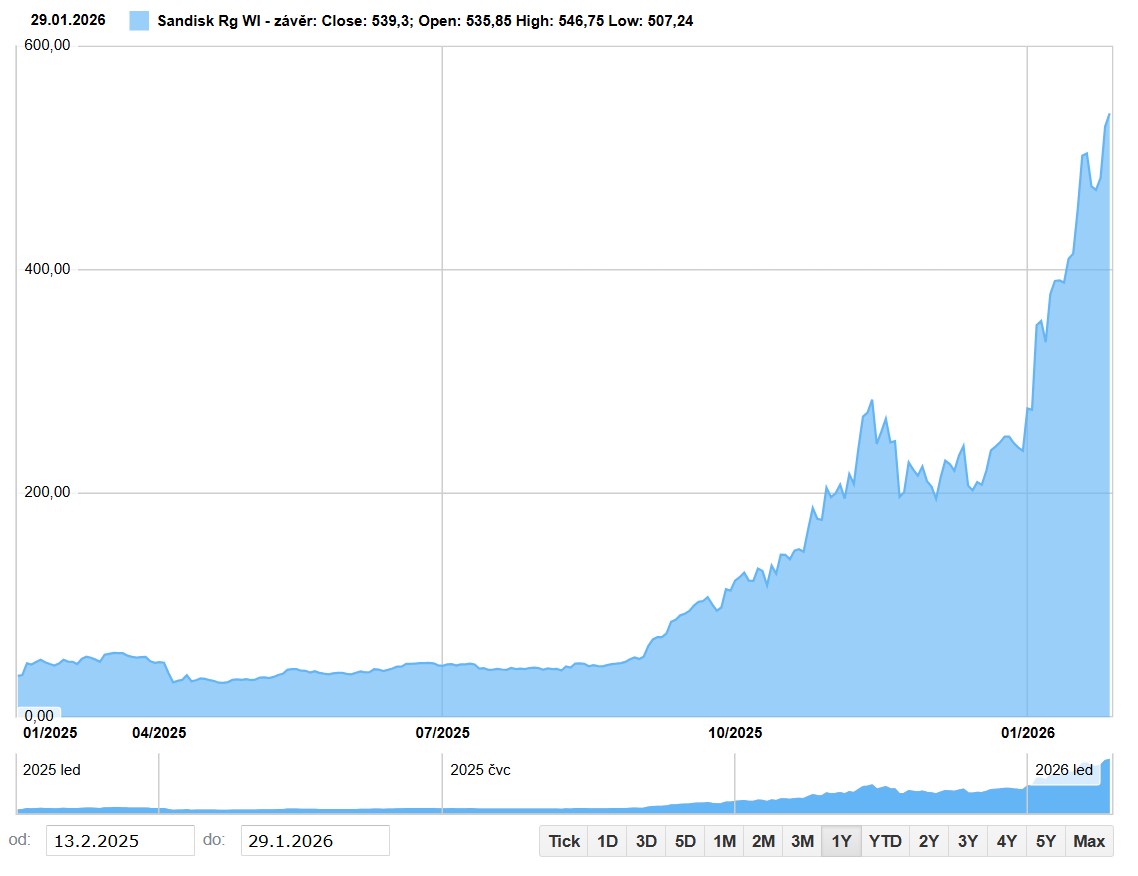
Task: Choose the 3Y time span
Action: click(968, 841)
